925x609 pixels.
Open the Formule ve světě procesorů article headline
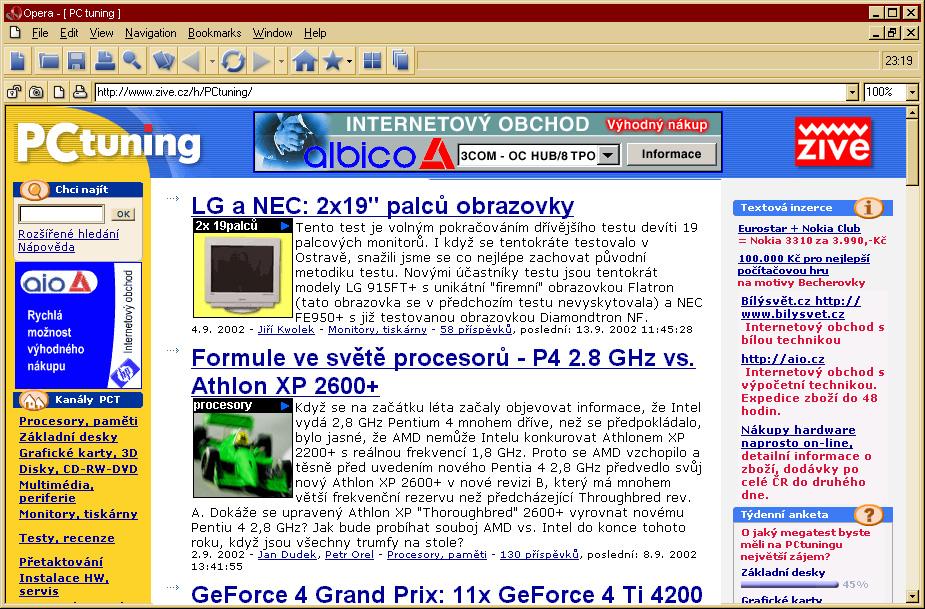(x=444, y=372)
